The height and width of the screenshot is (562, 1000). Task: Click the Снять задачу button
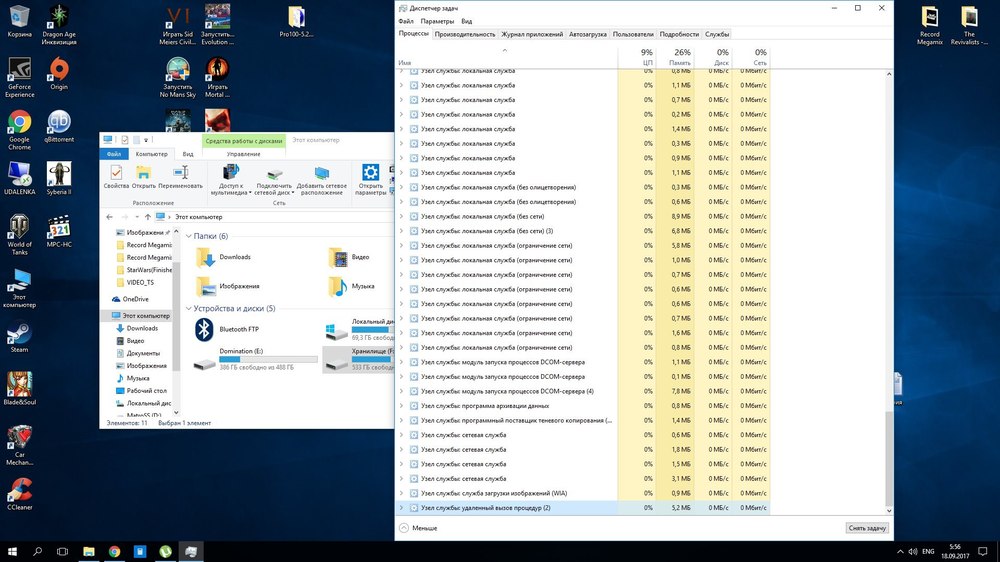[866, 528]
